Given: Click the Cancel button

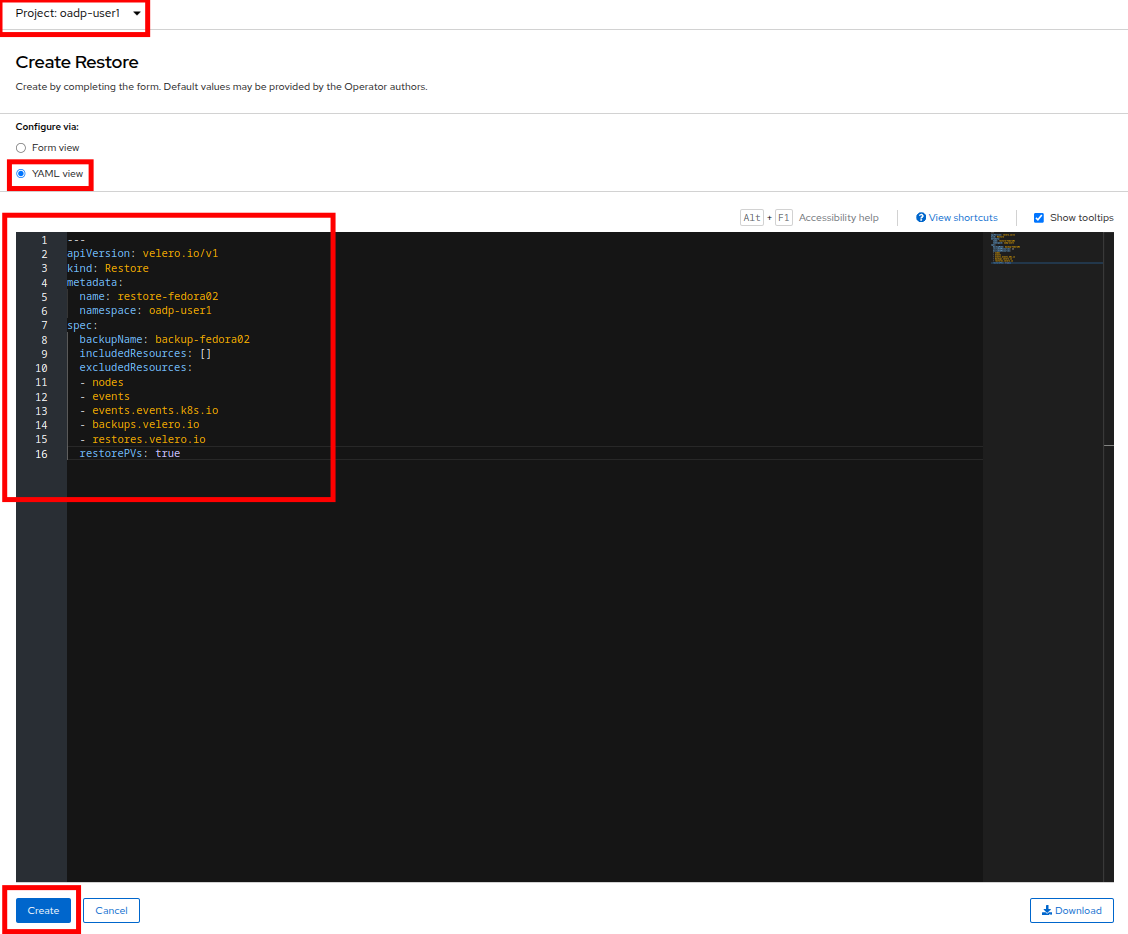Looking at the screenshot, I should coord(111,910).
